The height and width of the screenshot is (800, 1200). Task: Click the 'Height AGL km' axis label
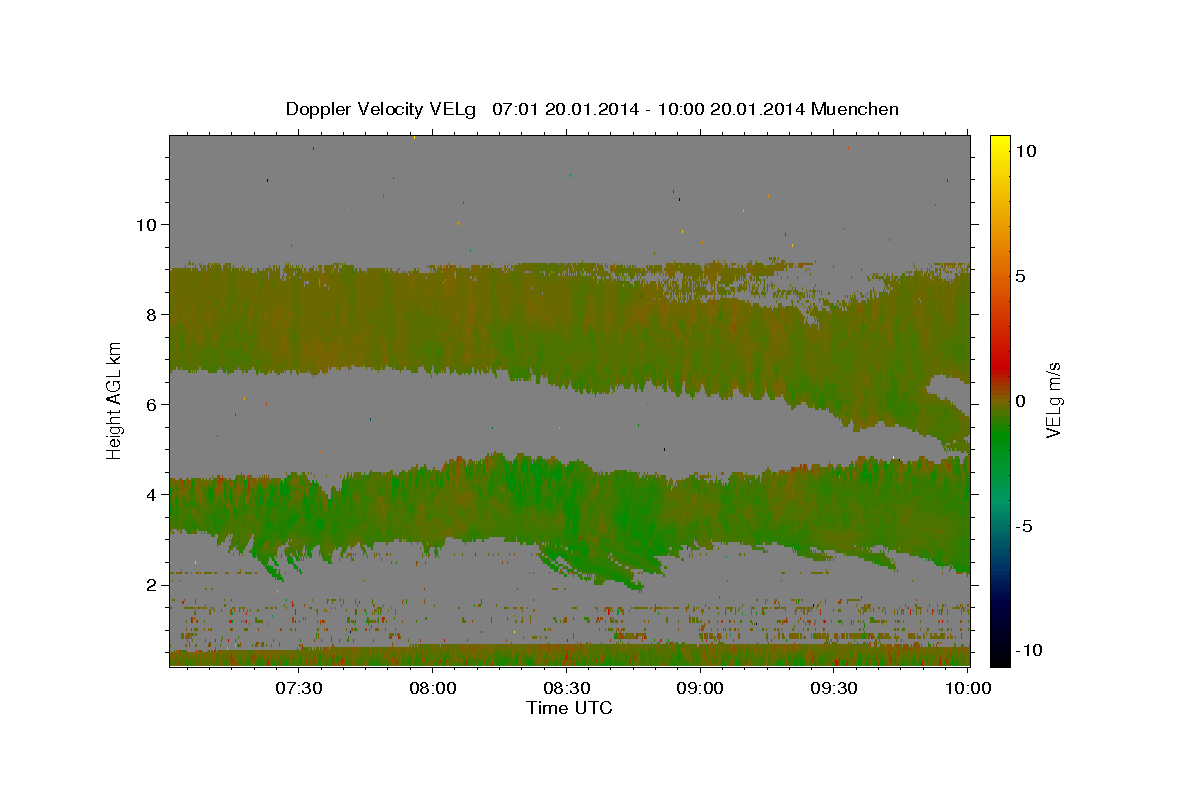tap(115, 400)
